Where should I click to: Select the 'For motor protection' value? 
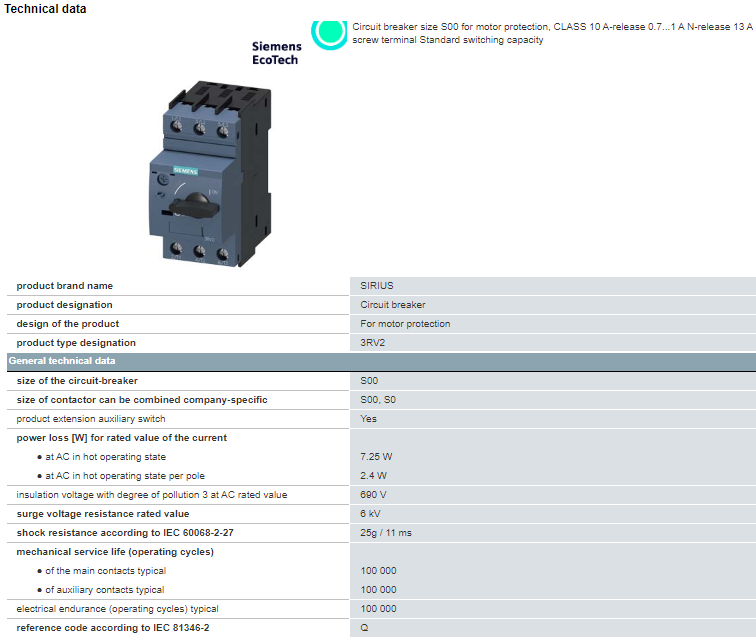405,324
